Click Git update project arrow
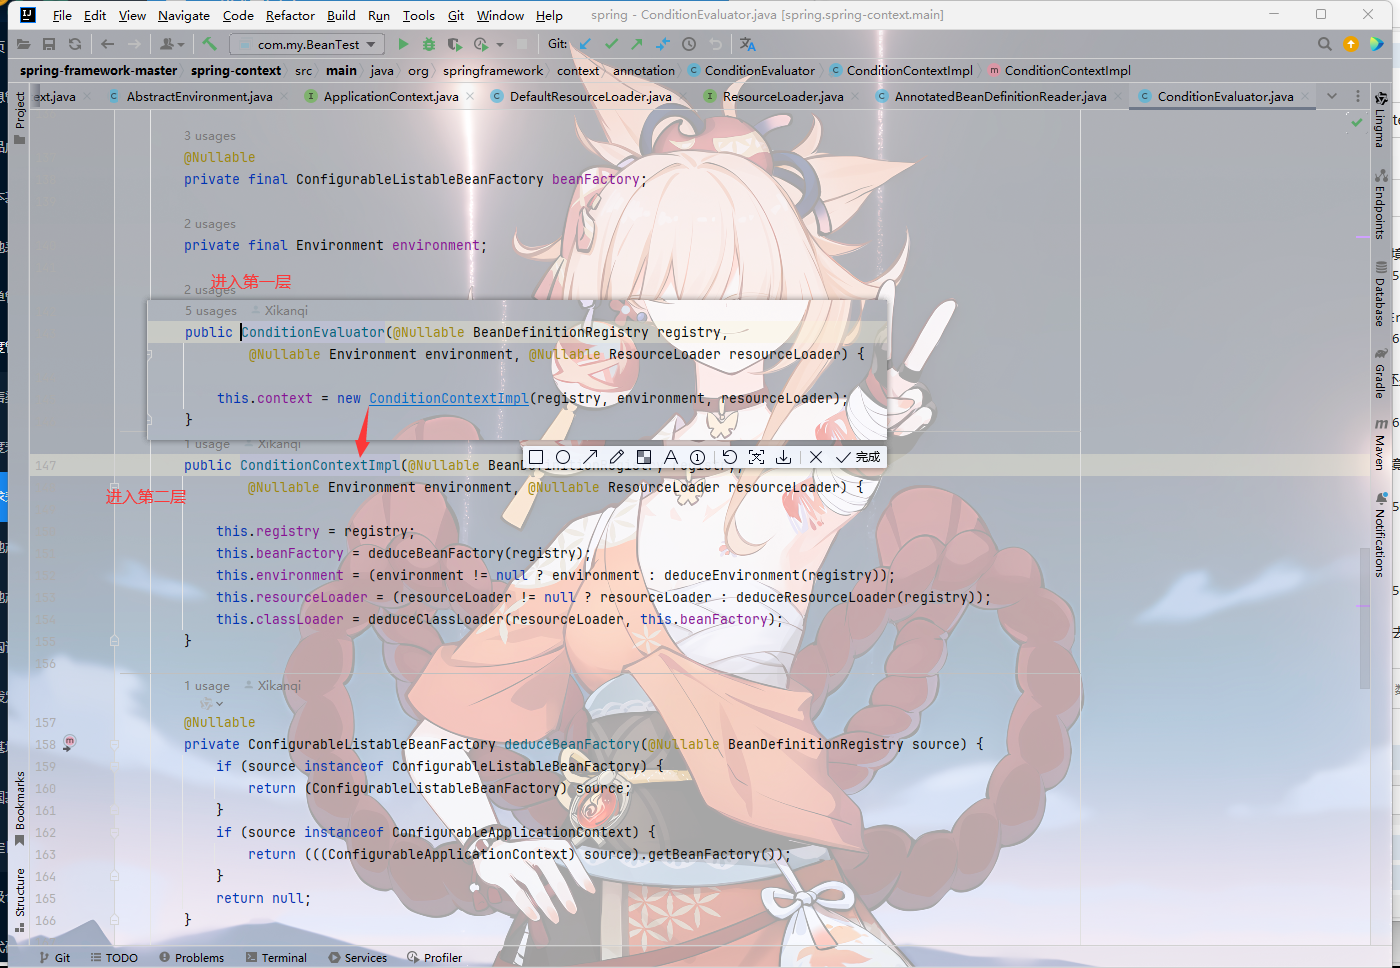The image size is (1400, 968). (585, 44)
